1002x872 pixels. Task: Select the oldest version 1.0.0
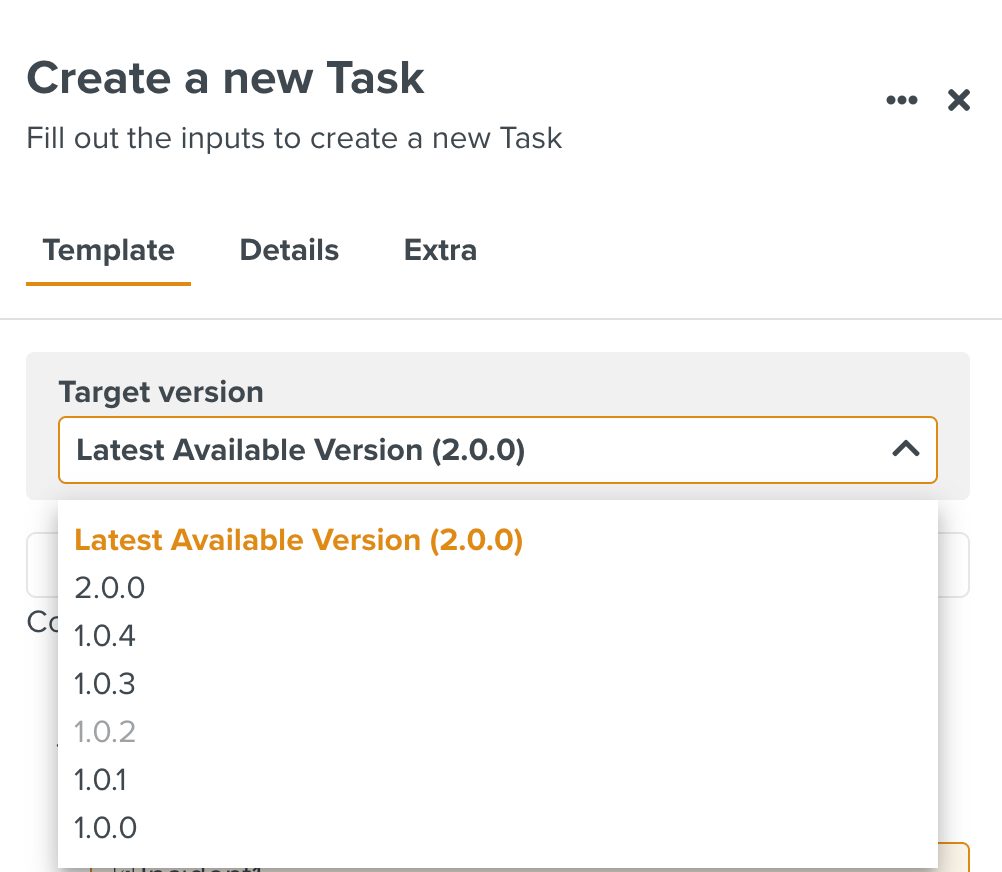click(x=105, y=828)
